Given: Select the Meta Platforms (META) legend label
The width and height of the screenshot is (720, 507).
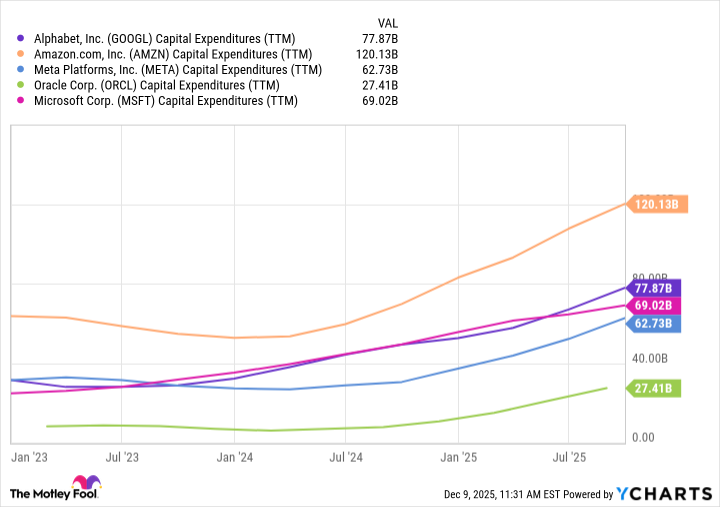Looking at the screenshot, I should coord(178,70).
